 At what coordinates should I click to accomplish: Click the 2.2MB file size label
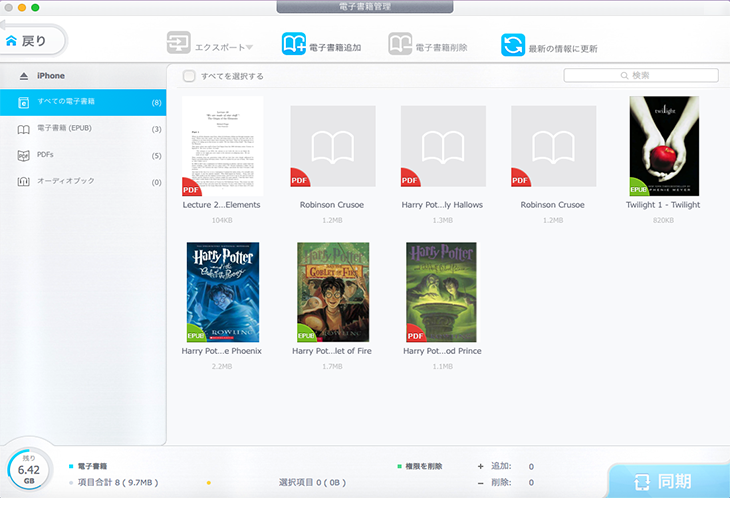coord(222,367)
